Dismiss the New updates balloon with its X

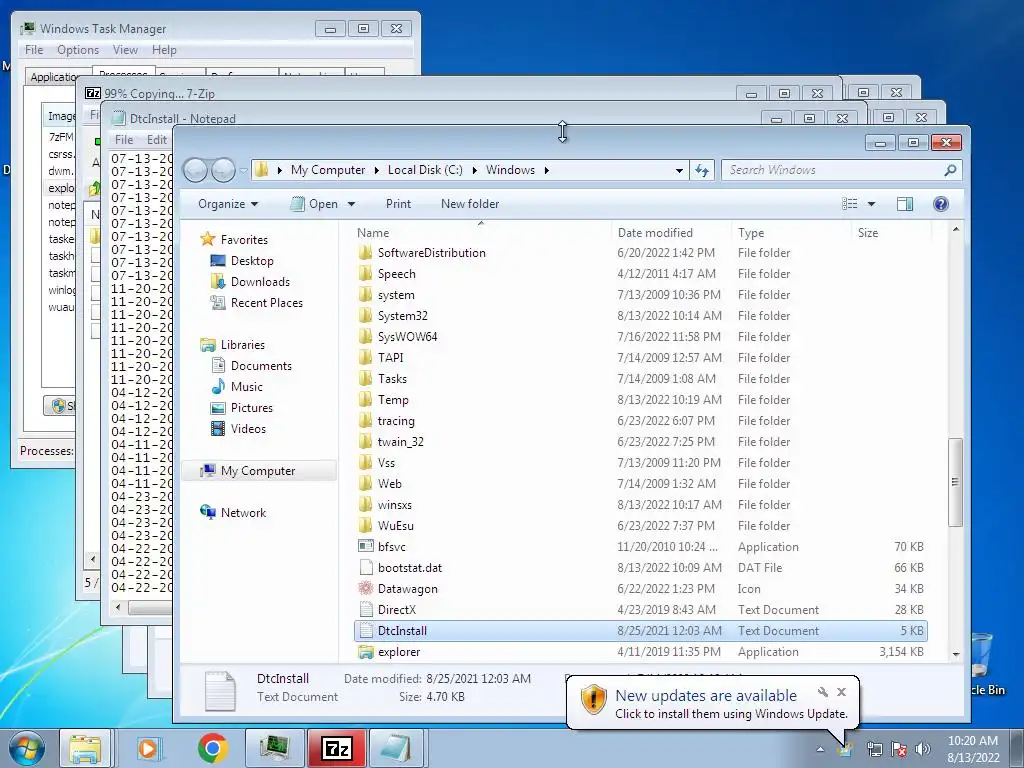pyautogui.click(x=841, y=692)
